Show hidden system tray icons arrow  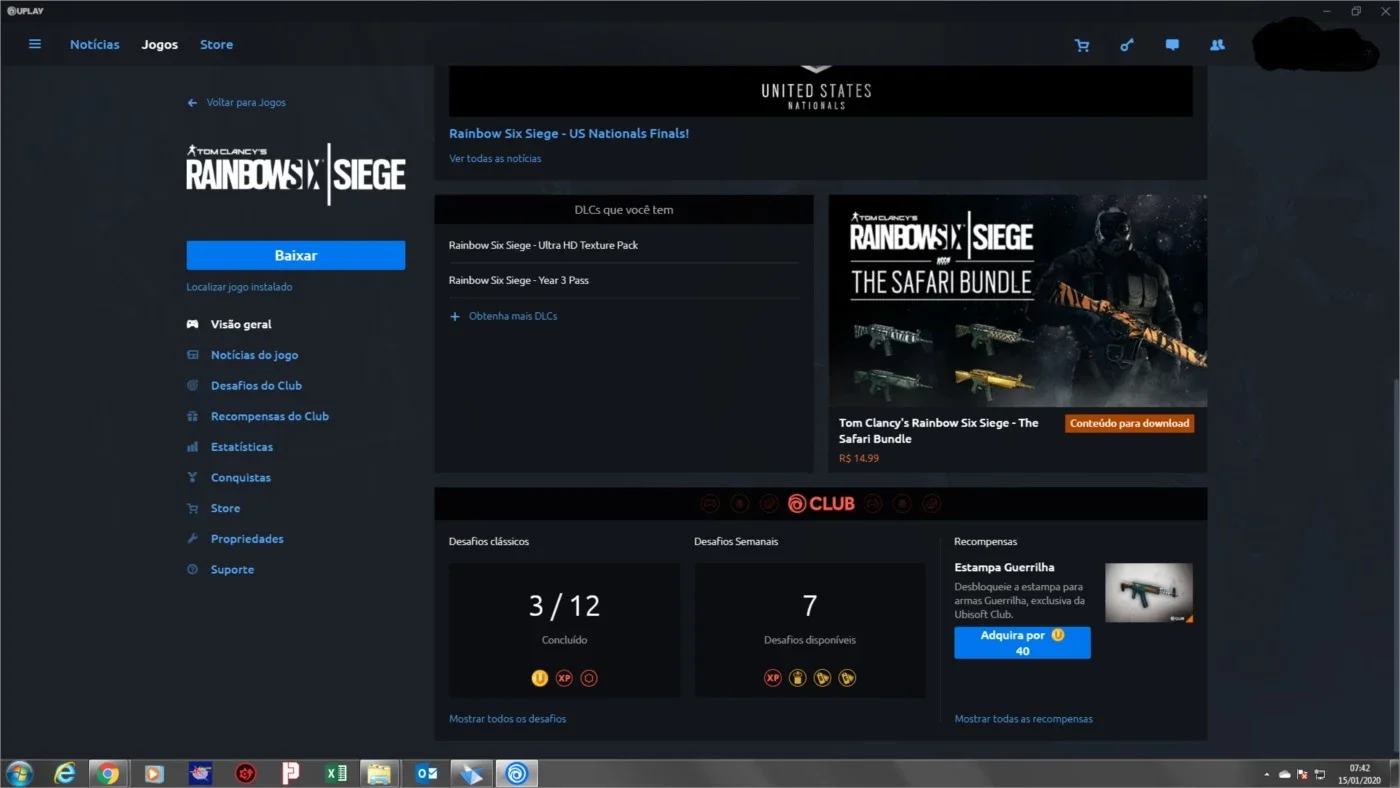[x=1267, y=774]
